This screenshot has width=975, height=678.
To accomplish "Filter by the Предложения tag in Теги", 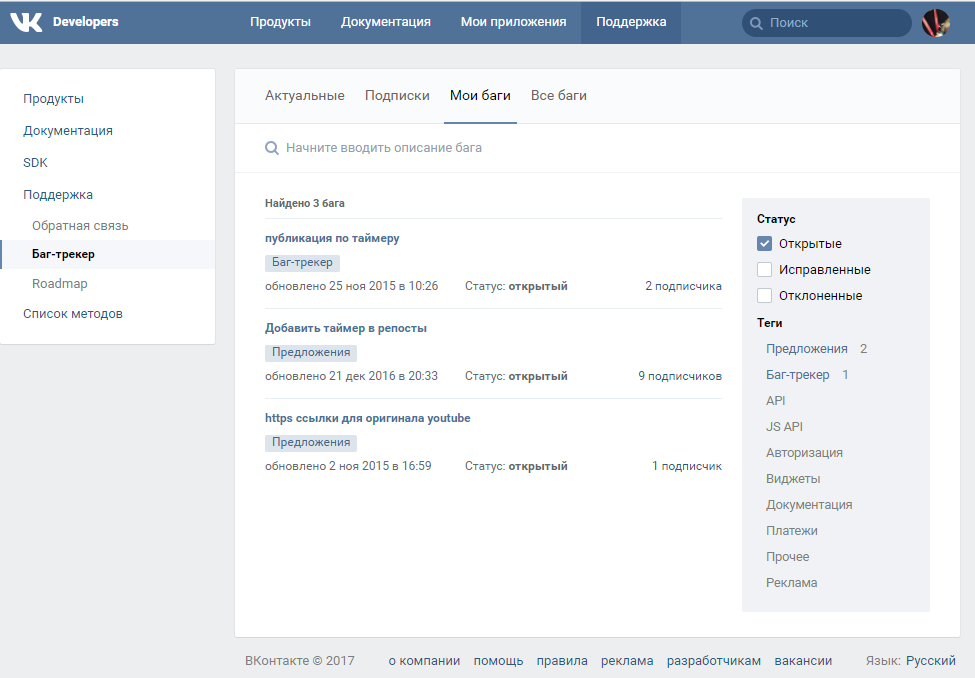I will (x=806, y=349).
